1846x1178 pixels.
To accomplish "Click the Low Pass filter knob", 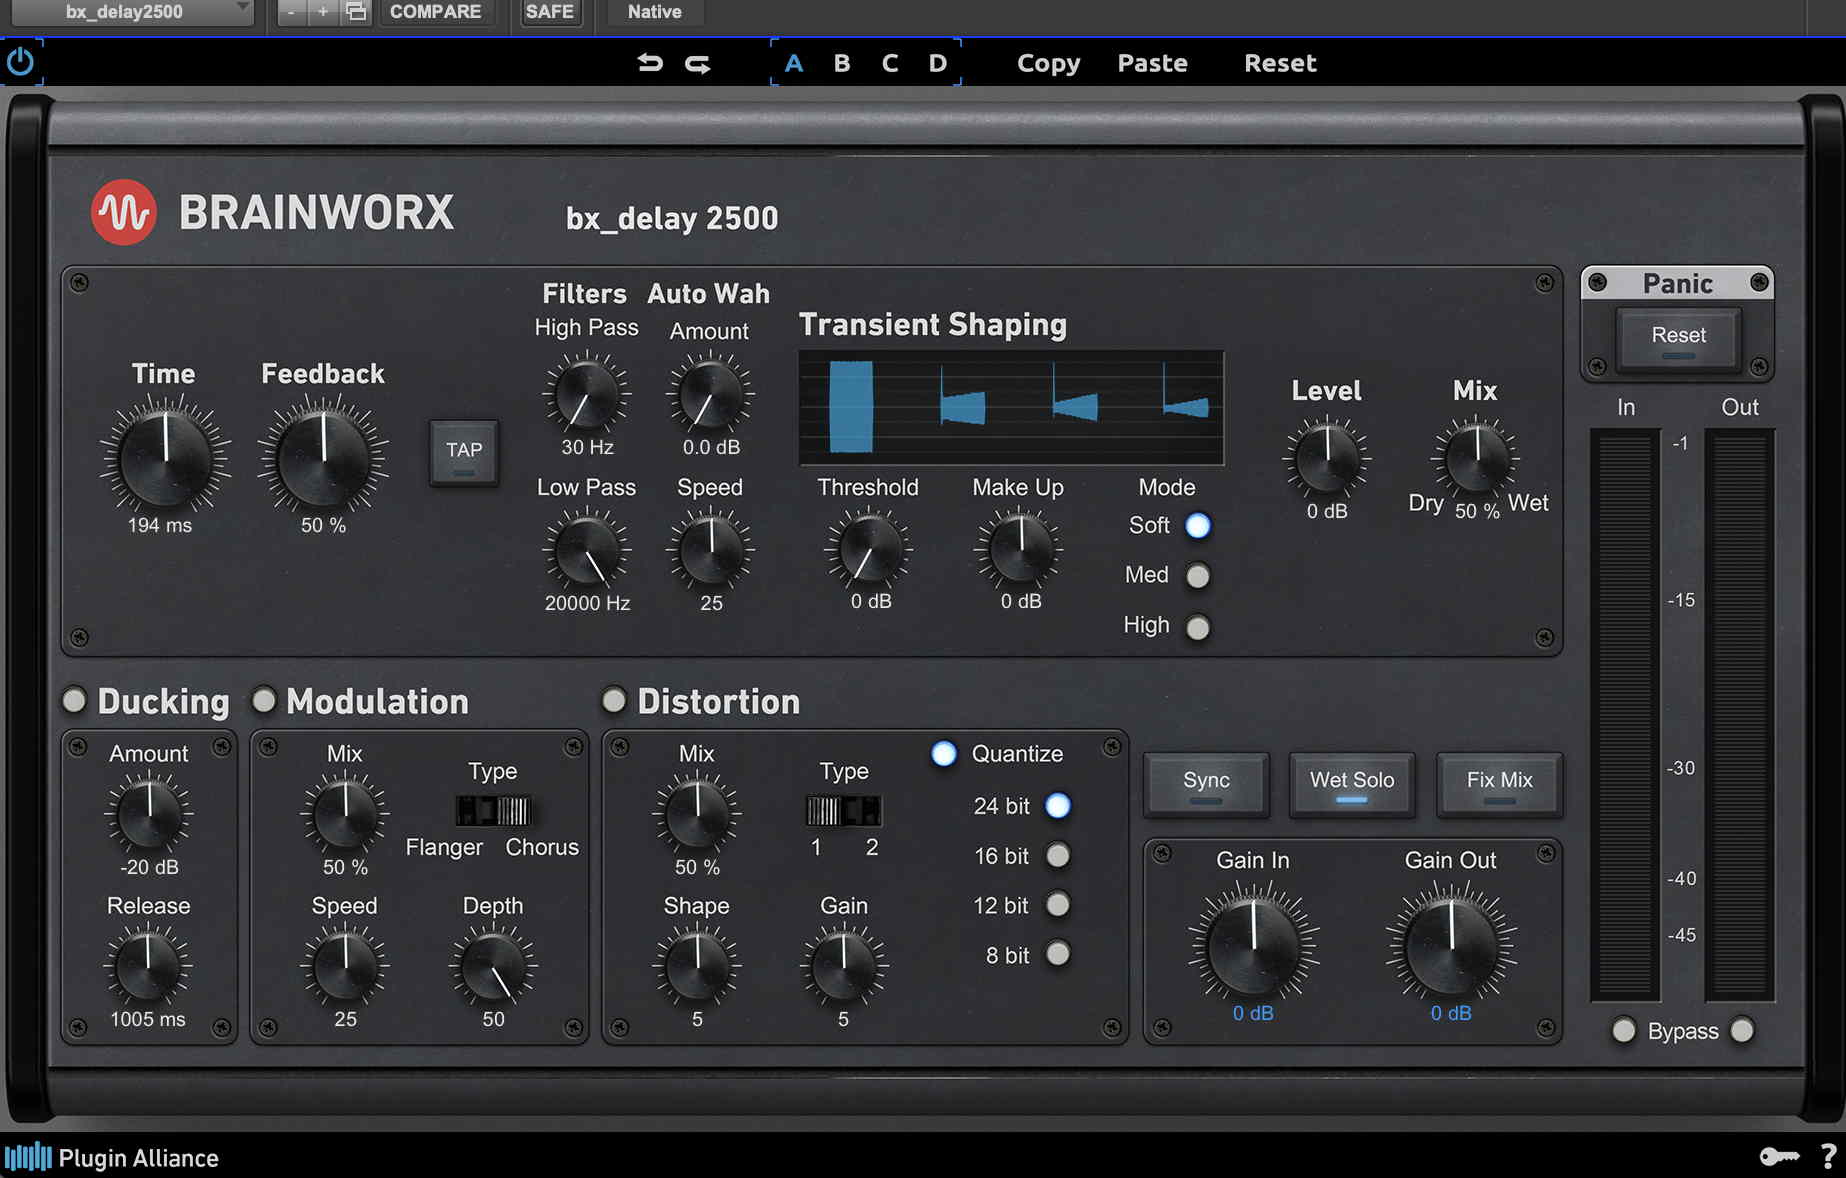I will click(x=586, y=551).
